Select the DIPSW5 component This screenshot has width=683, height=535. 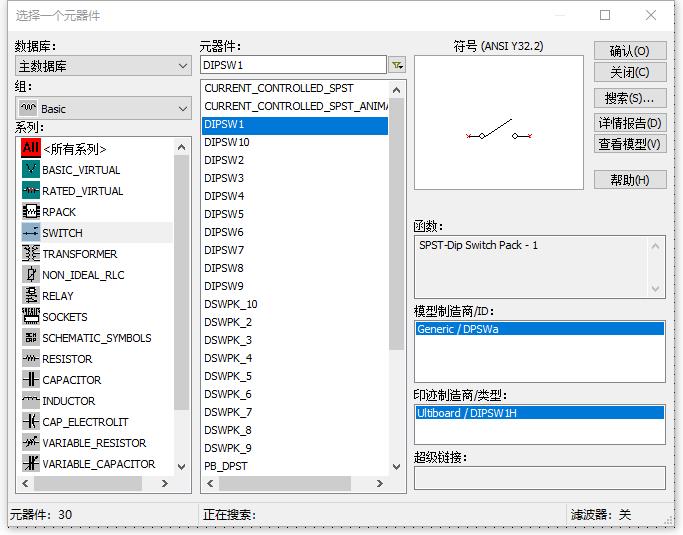tap(295, 214)
